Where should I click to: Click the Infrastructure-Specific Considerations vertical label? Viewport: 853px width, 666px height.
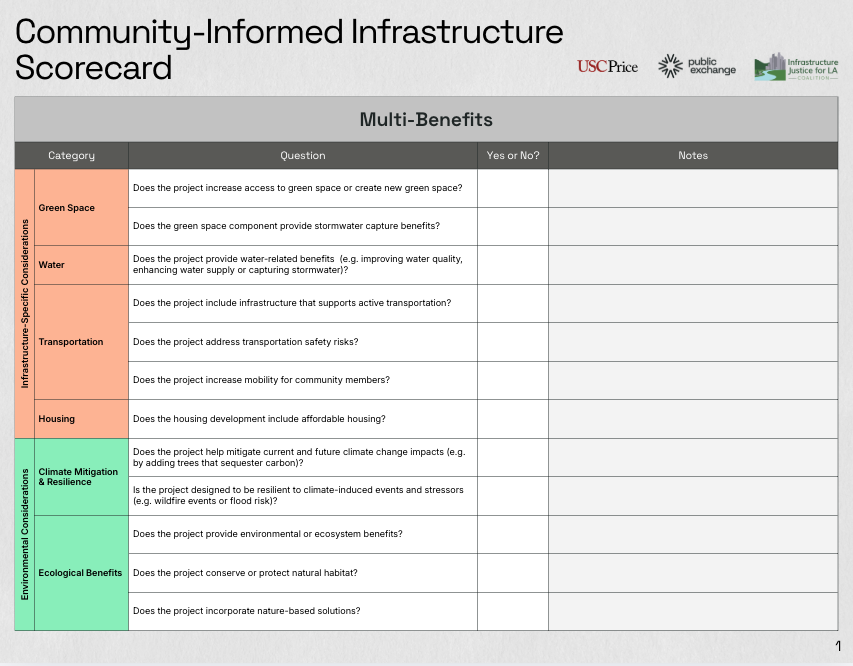pyautogui.click(x=25, y=304)
